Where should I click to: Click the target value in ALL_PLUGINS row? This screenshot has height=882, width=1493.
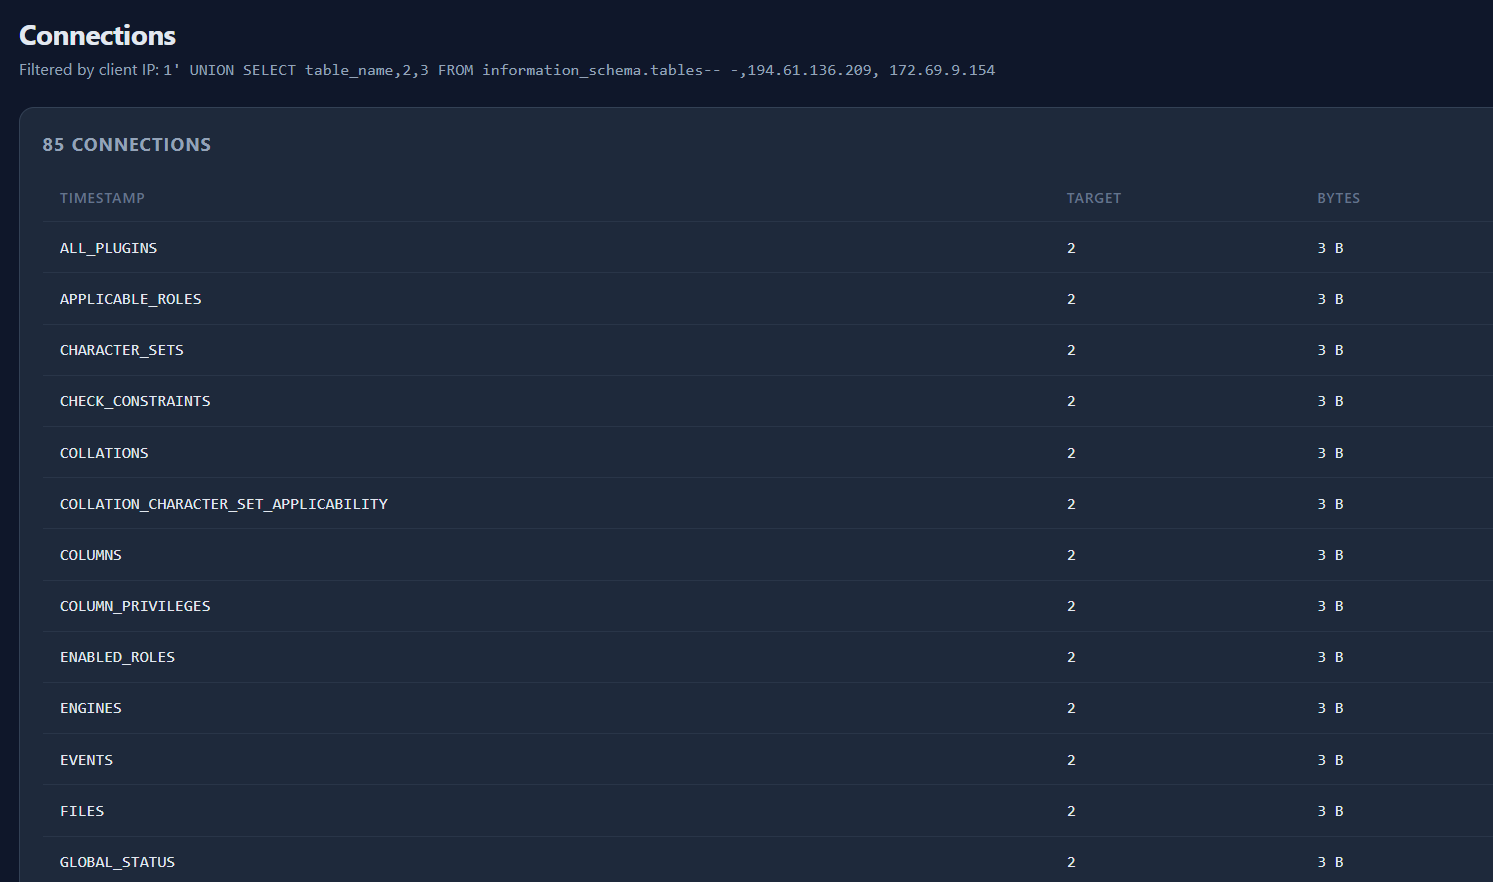click(1071, 248)
